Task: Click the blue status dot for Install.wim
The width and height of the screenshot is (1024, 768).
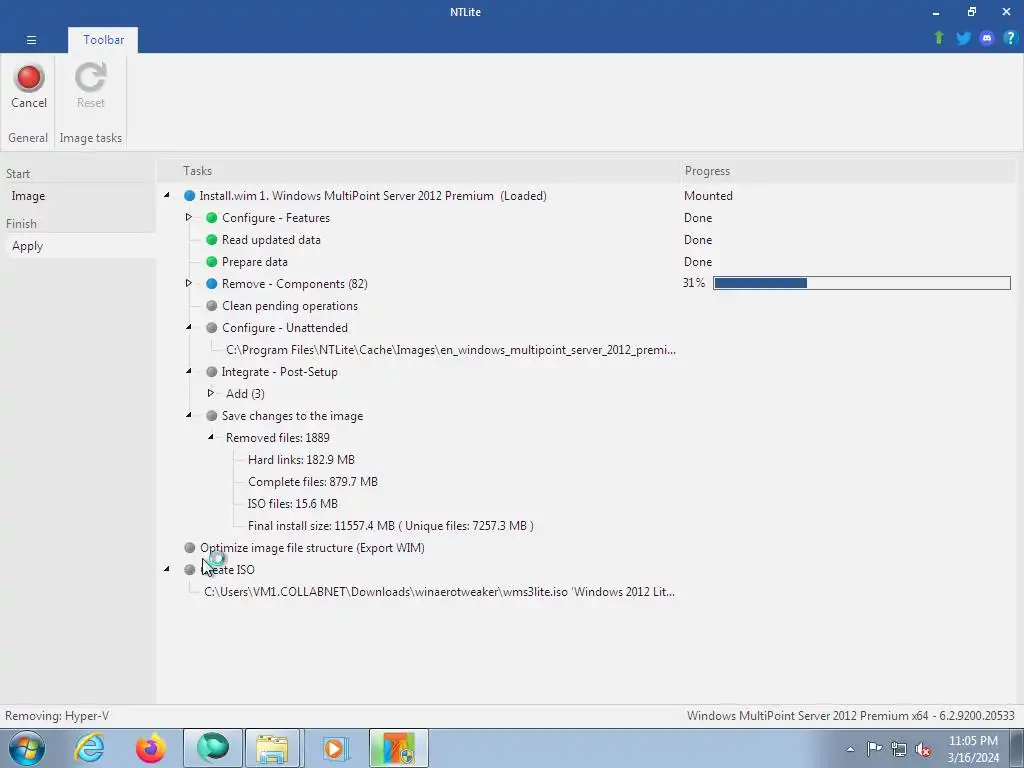Action: pyautogui.click(x=189, y=196)
